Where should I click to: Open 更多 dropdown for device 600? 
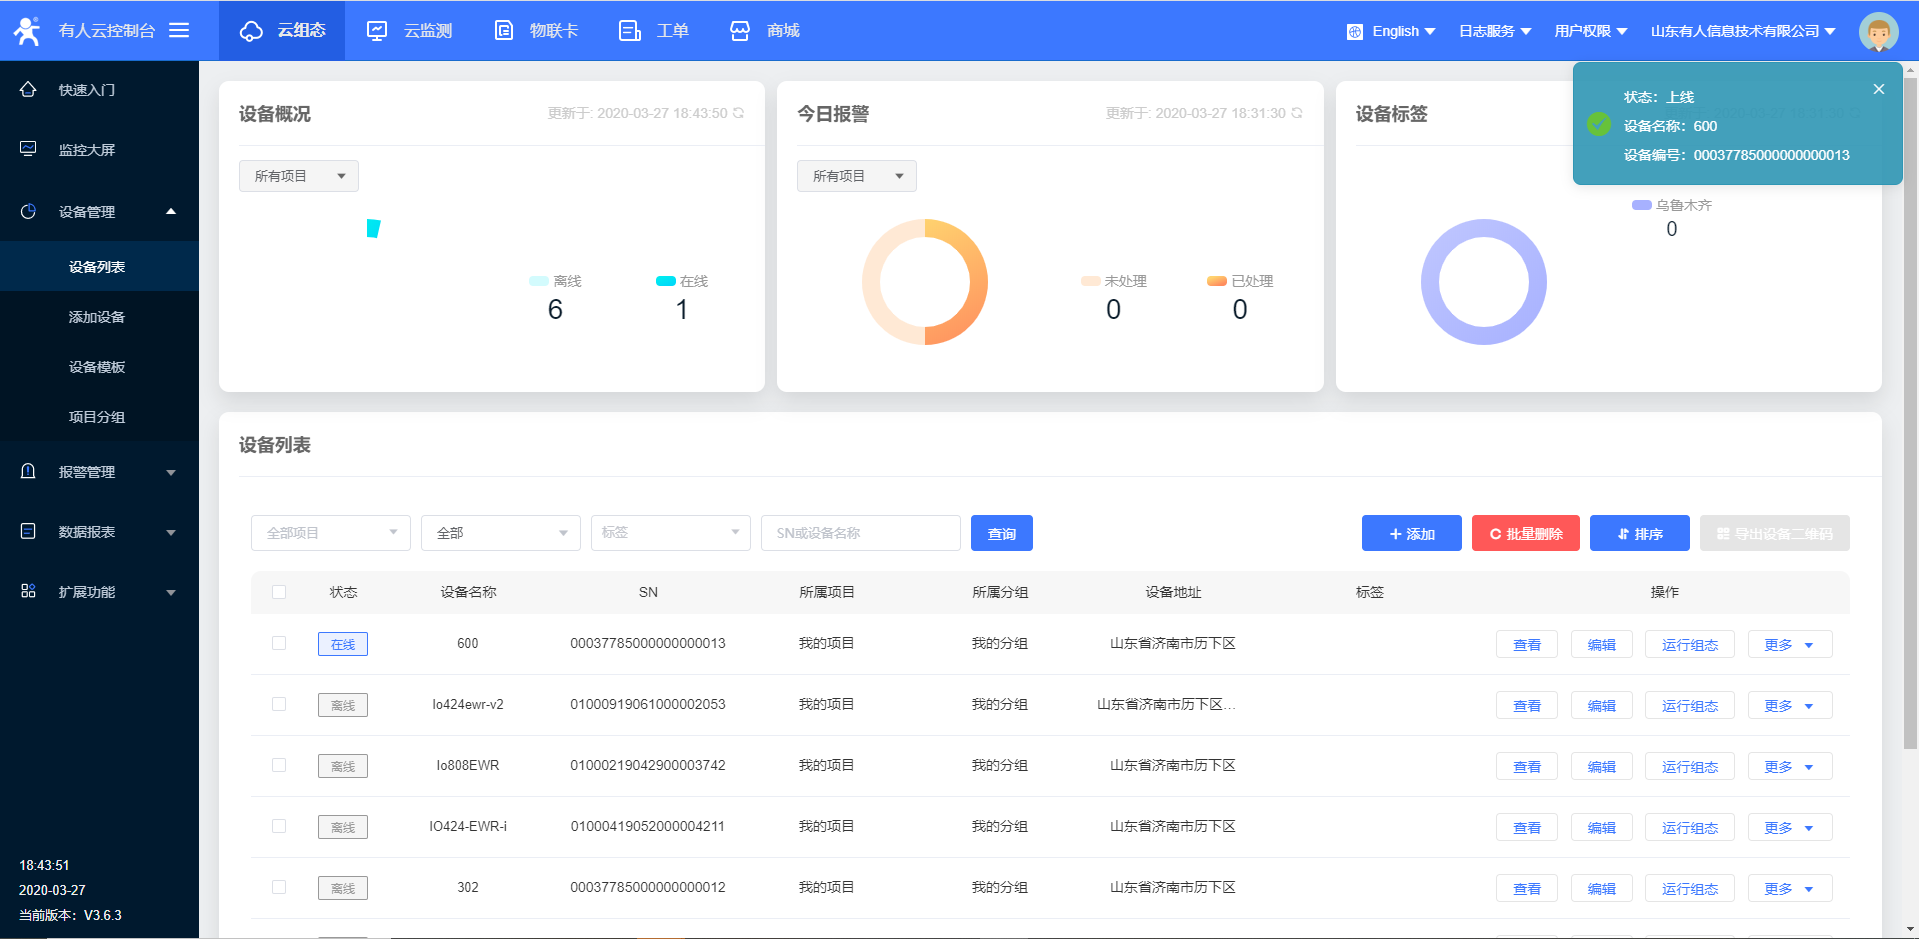click(x=1789, y=645)
